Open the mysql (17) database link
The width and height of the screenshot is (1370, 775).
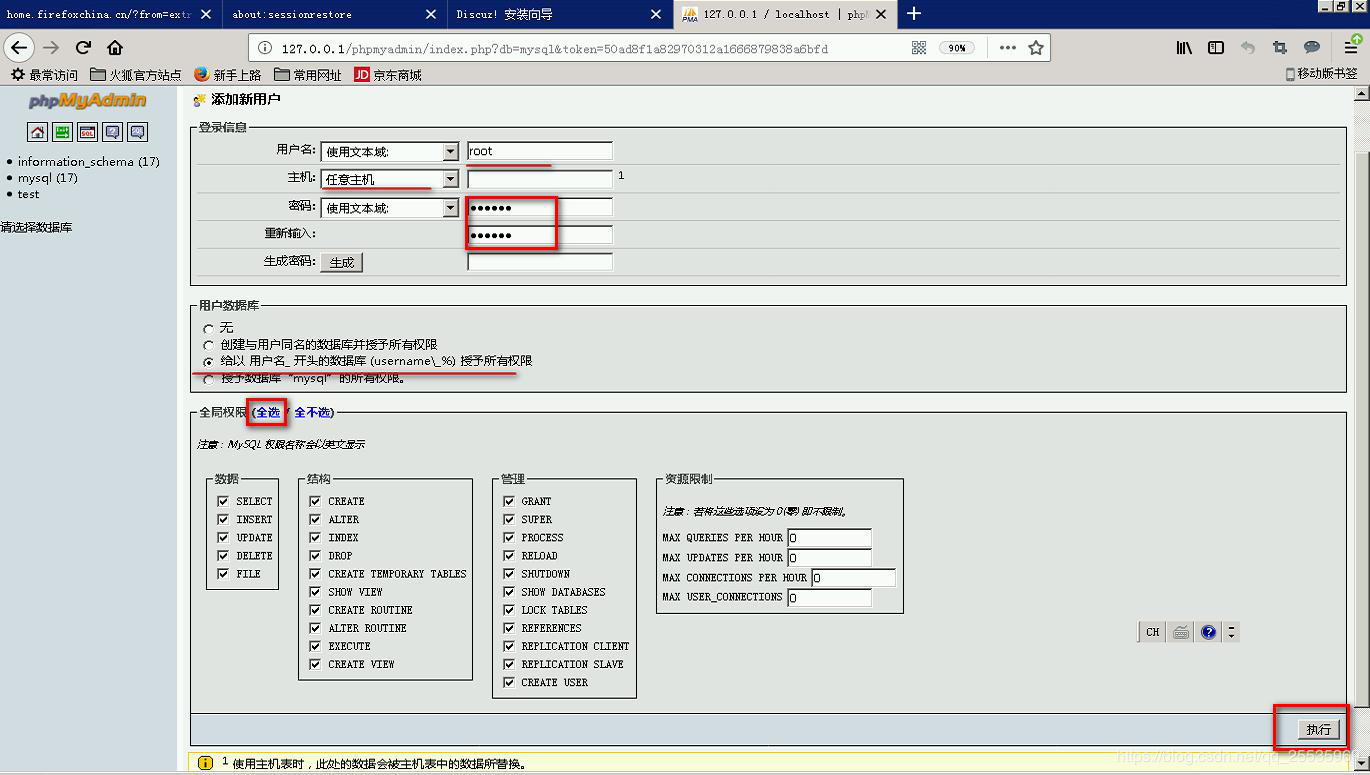(47, 178)
